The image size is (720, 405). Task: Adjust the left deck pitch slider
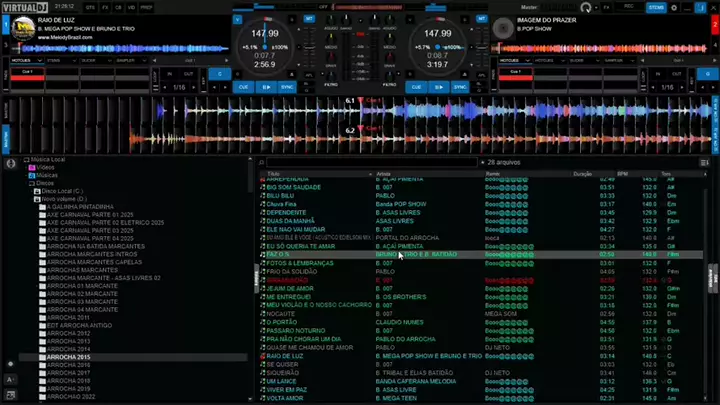tap(309, 47)
